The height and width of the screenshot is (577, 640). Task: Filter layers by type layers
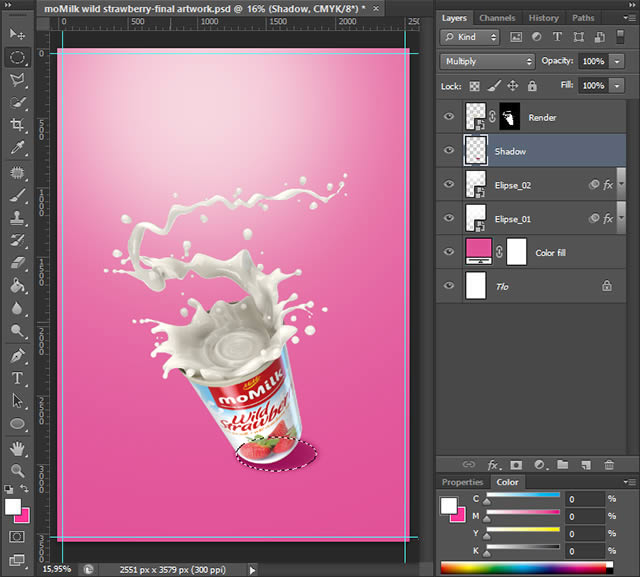[557, 37]
